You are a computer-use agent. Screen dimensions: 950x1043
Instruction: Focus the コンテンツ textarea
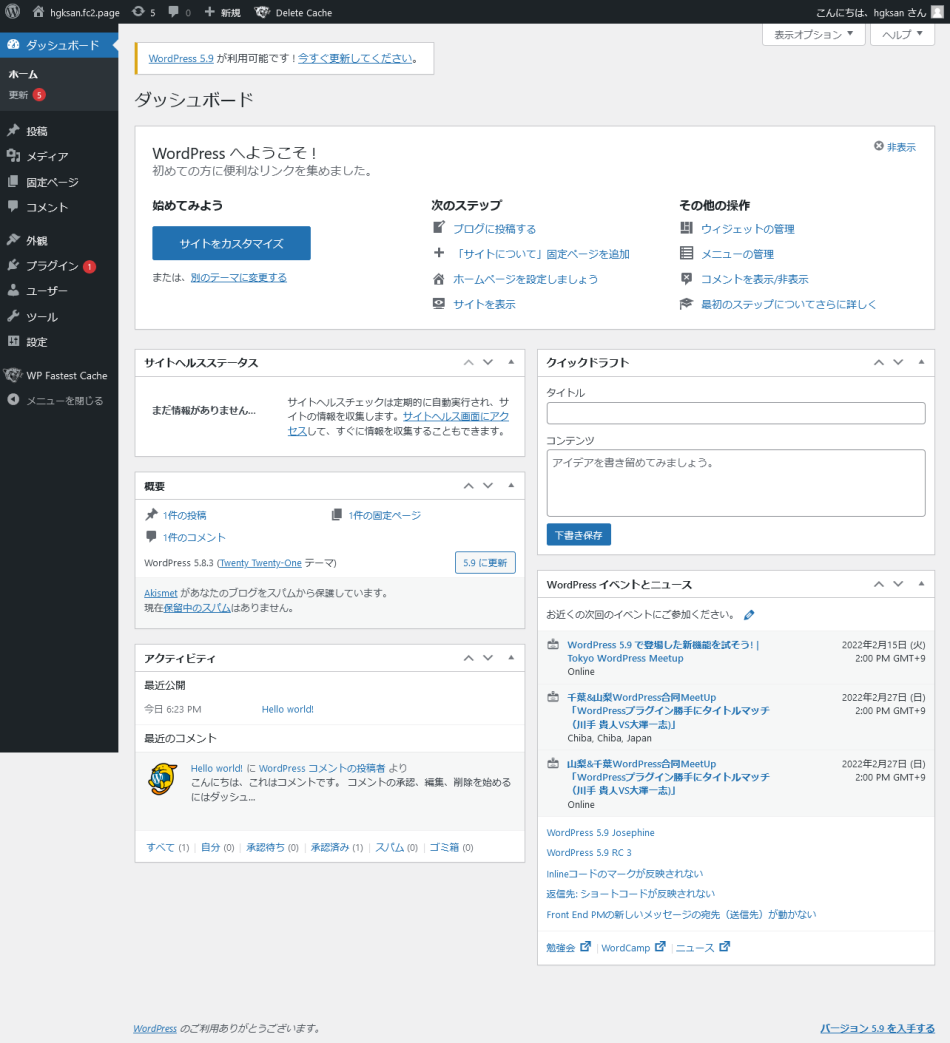(736, 483)
